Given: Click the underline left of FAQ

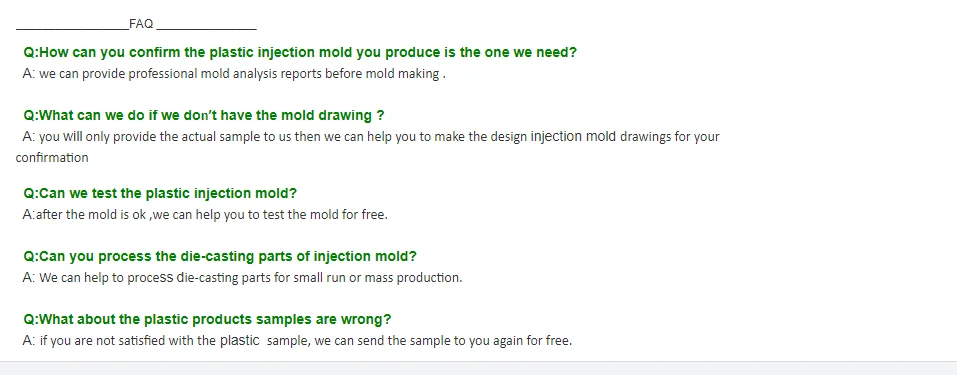Looking at the screenshot, I should (72, 29).
